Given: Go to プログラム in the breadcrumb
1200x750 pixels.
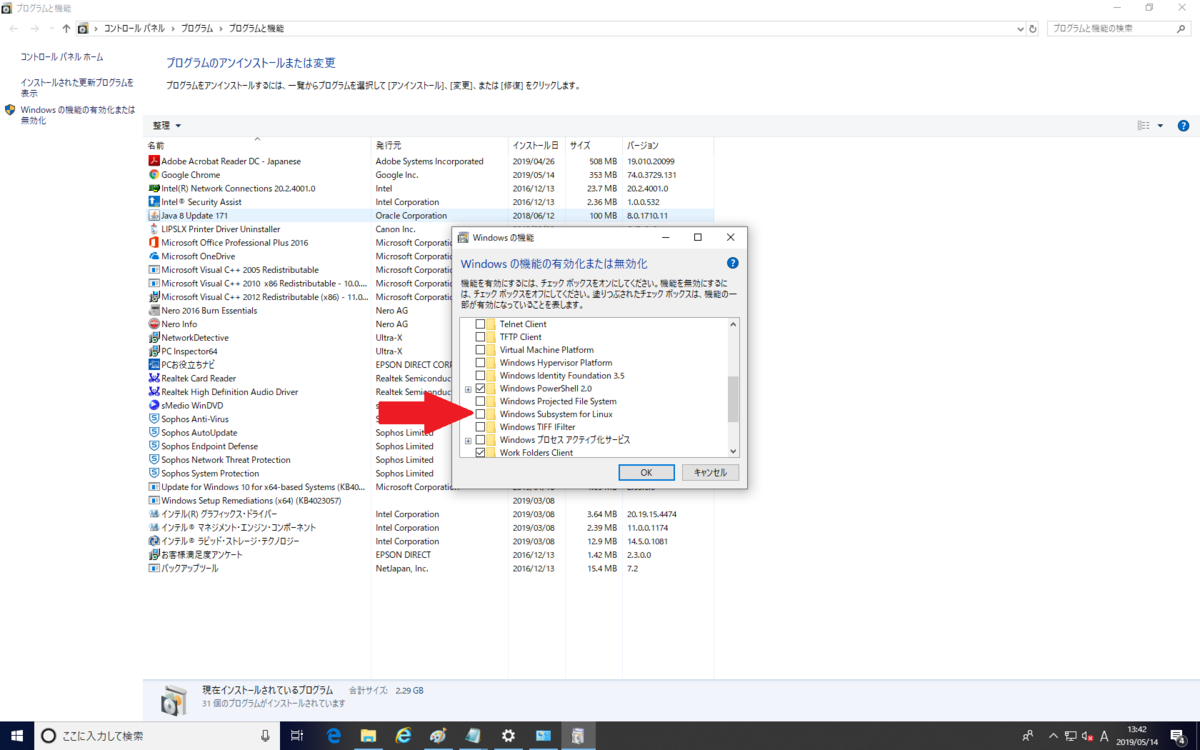Looking at the screenshot, I should (x=198, y=29).
